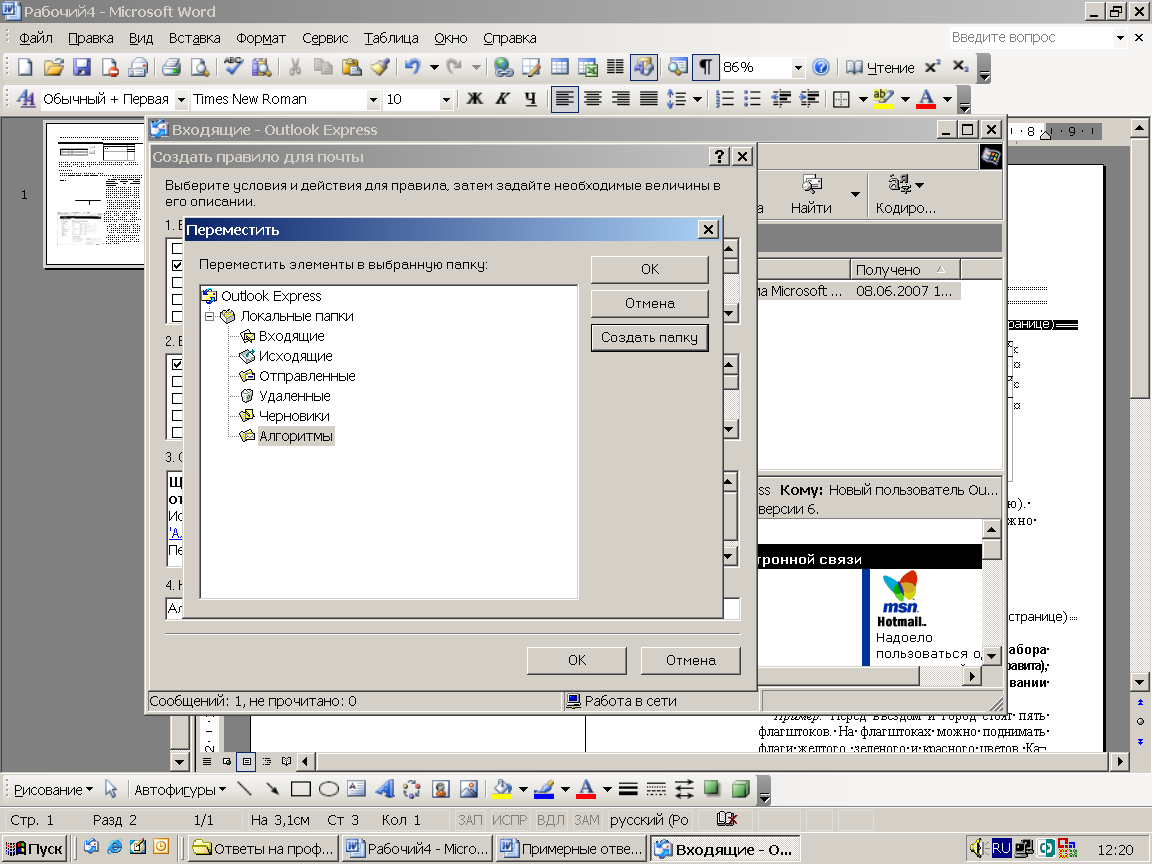Open the Таблица menu

click(391, 37)
